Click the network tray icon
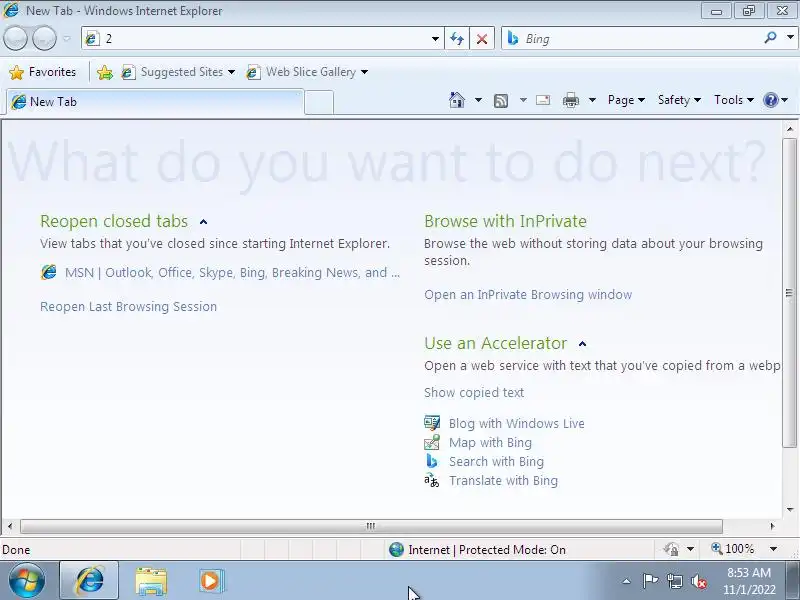The image size is (800, 600). pos(674,581)
